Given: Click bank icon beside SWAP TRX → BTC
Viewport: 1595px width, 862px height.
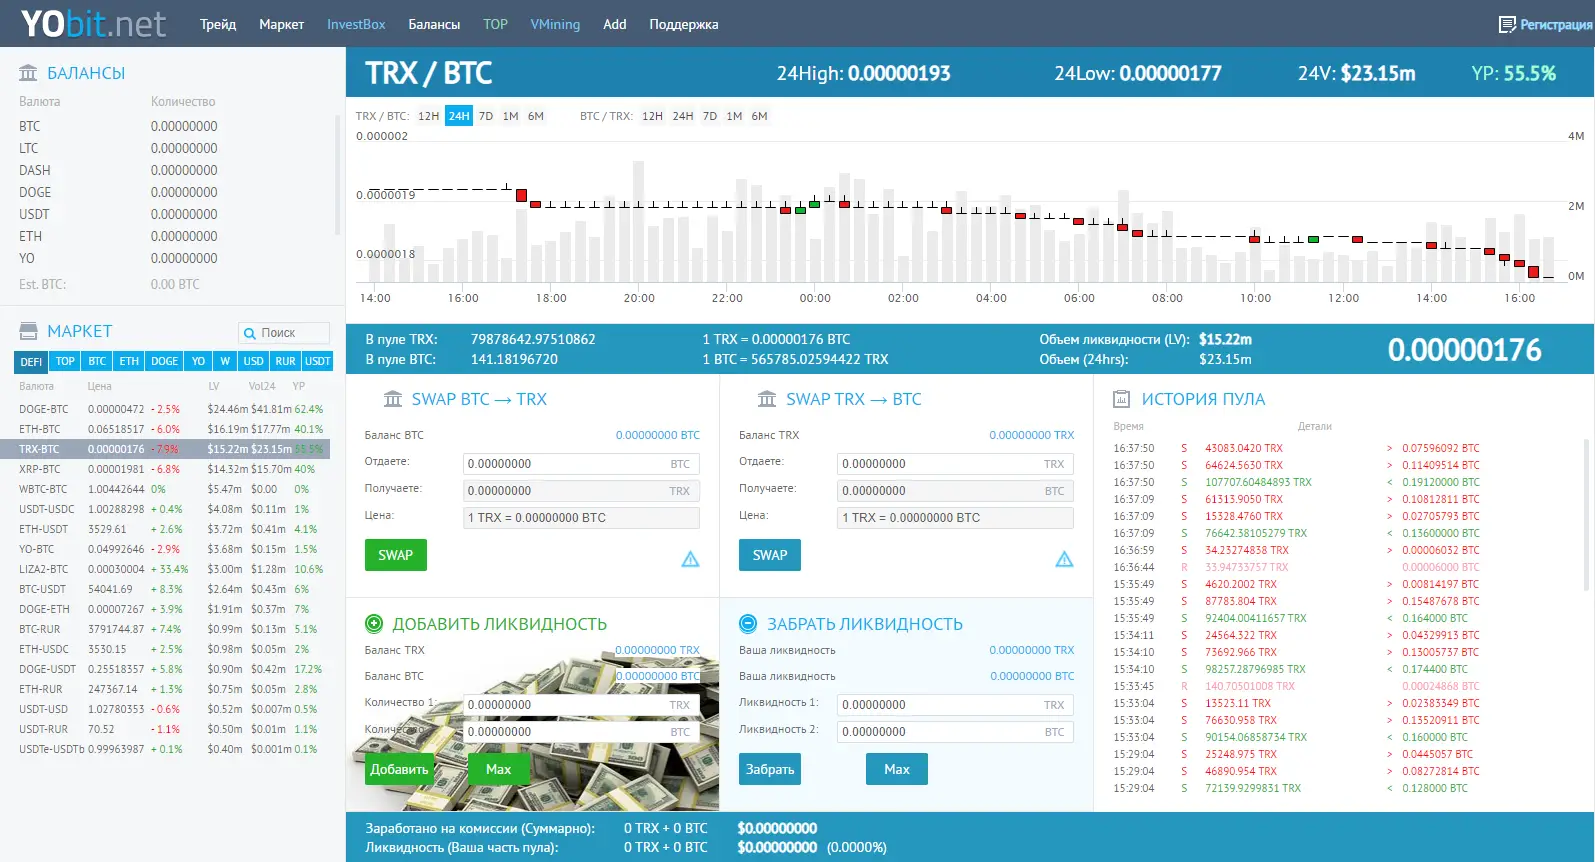Looking at the screenshot, I should coord(767,399).
